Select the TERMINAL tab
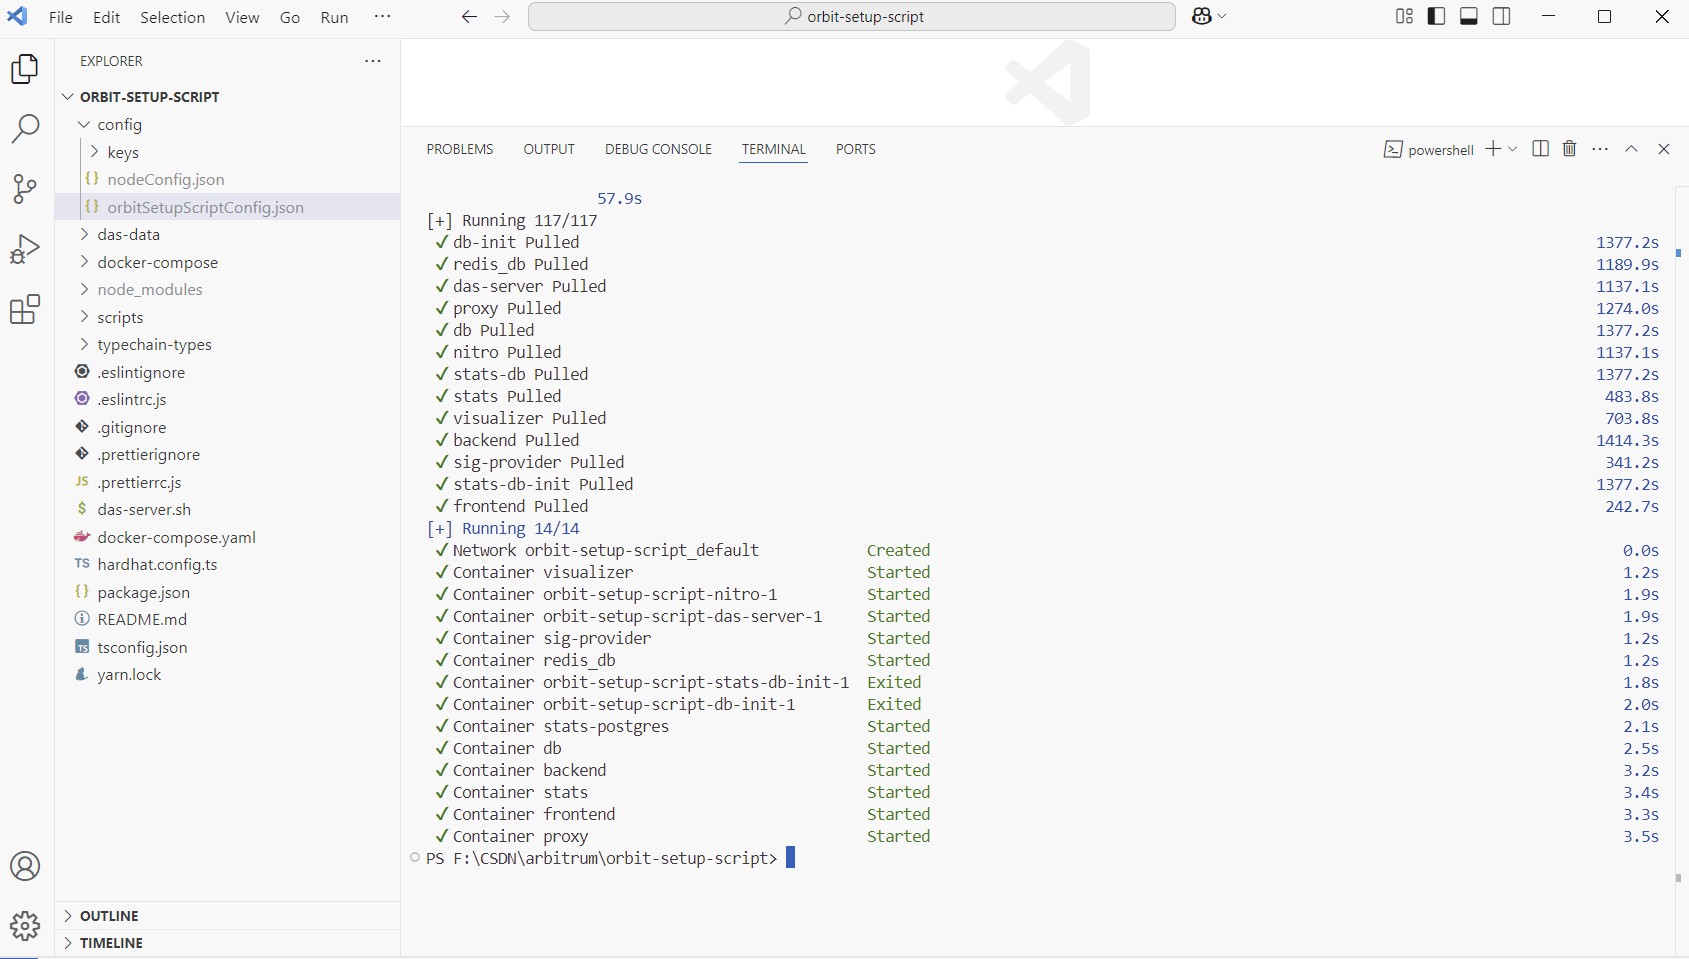1689x959 pixels. [774, 149]
